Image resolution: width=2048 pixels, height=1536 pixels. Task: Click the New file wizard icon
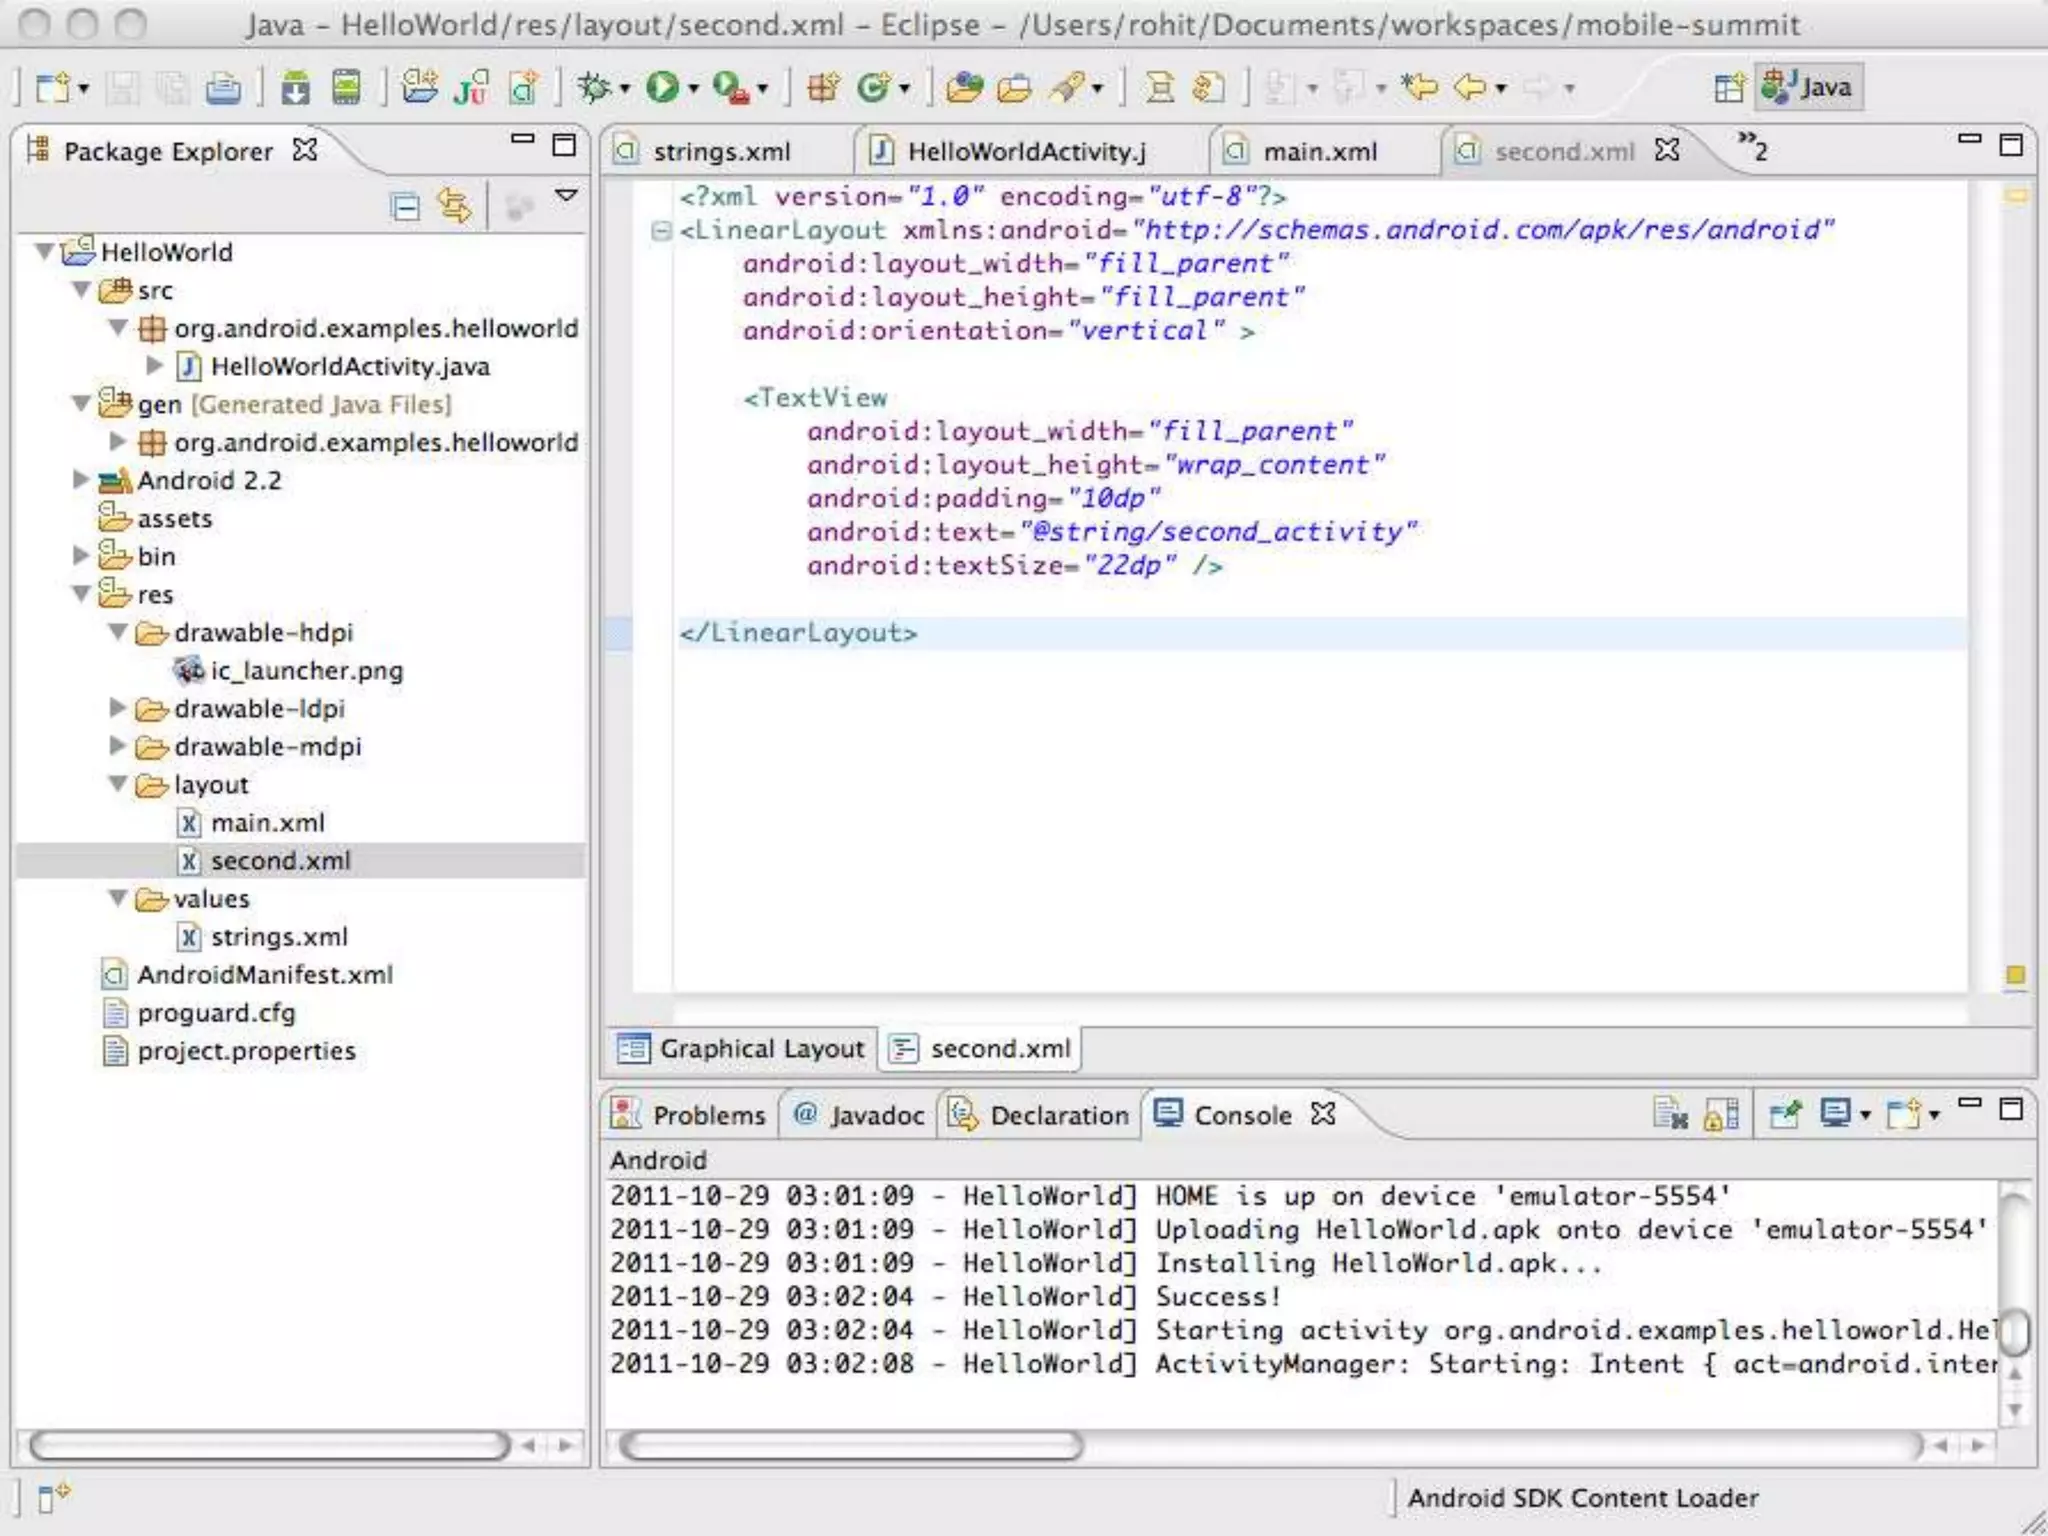pyautogui.click(x=53, y=88)
